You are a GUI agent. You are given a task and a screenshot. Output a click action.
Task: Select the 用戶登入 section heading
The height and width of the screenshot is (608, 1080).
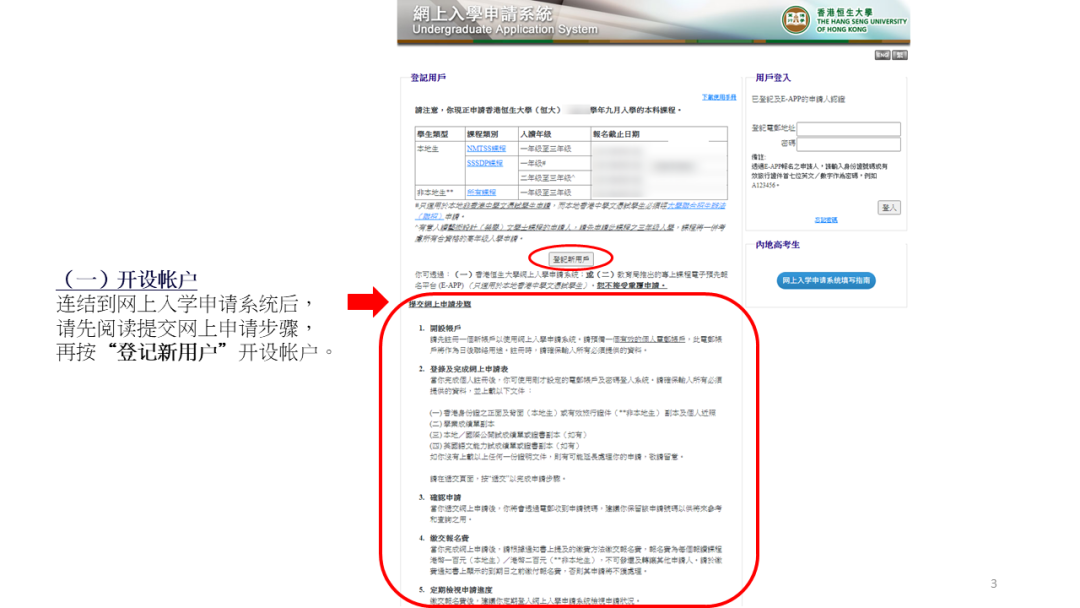(x=773, y=78)
